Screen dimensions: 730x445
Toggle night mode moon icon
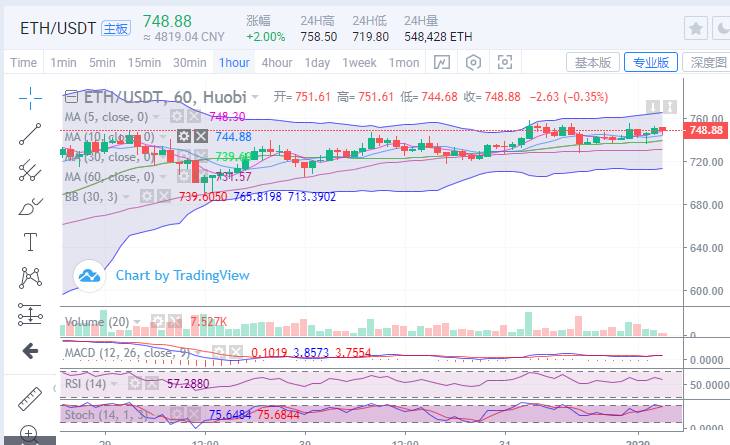722,28
